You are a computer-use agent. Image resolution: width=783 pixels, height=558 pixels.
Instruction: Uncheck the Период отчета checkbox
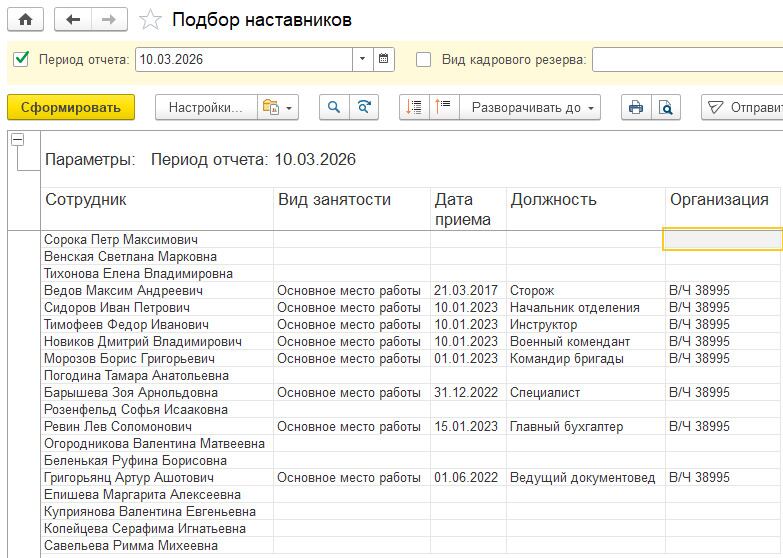click(21, 59)
